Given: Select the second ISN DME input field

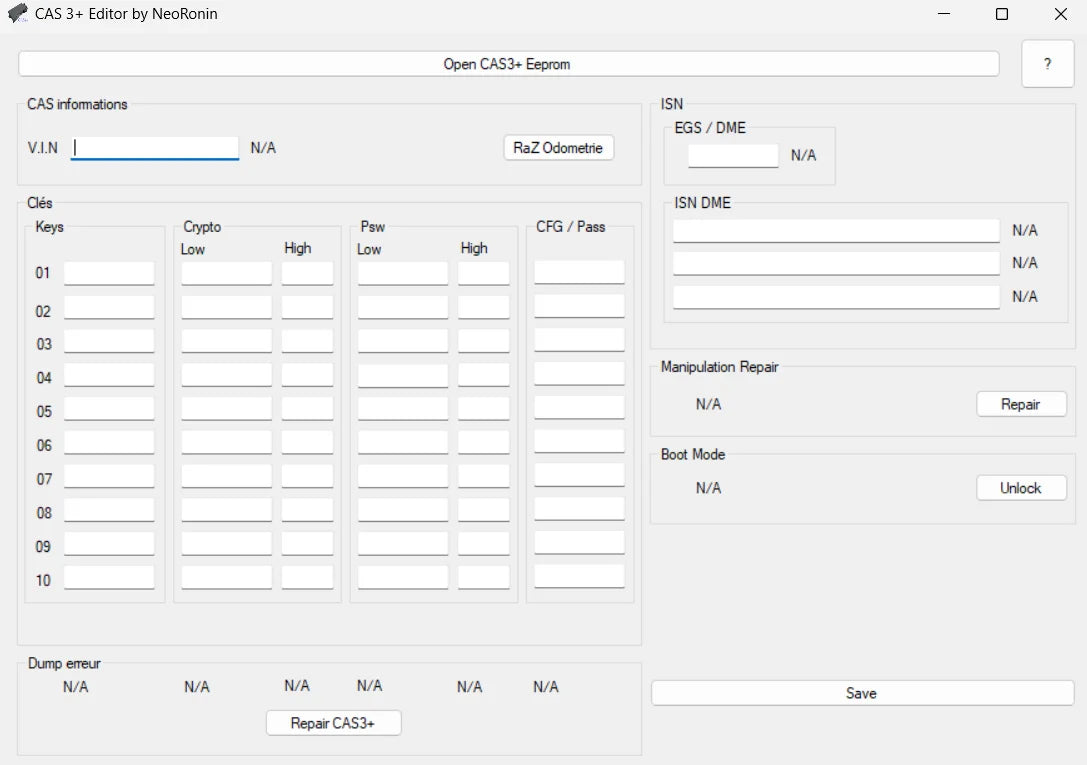Looking at the screenshot, I should 836,263.
